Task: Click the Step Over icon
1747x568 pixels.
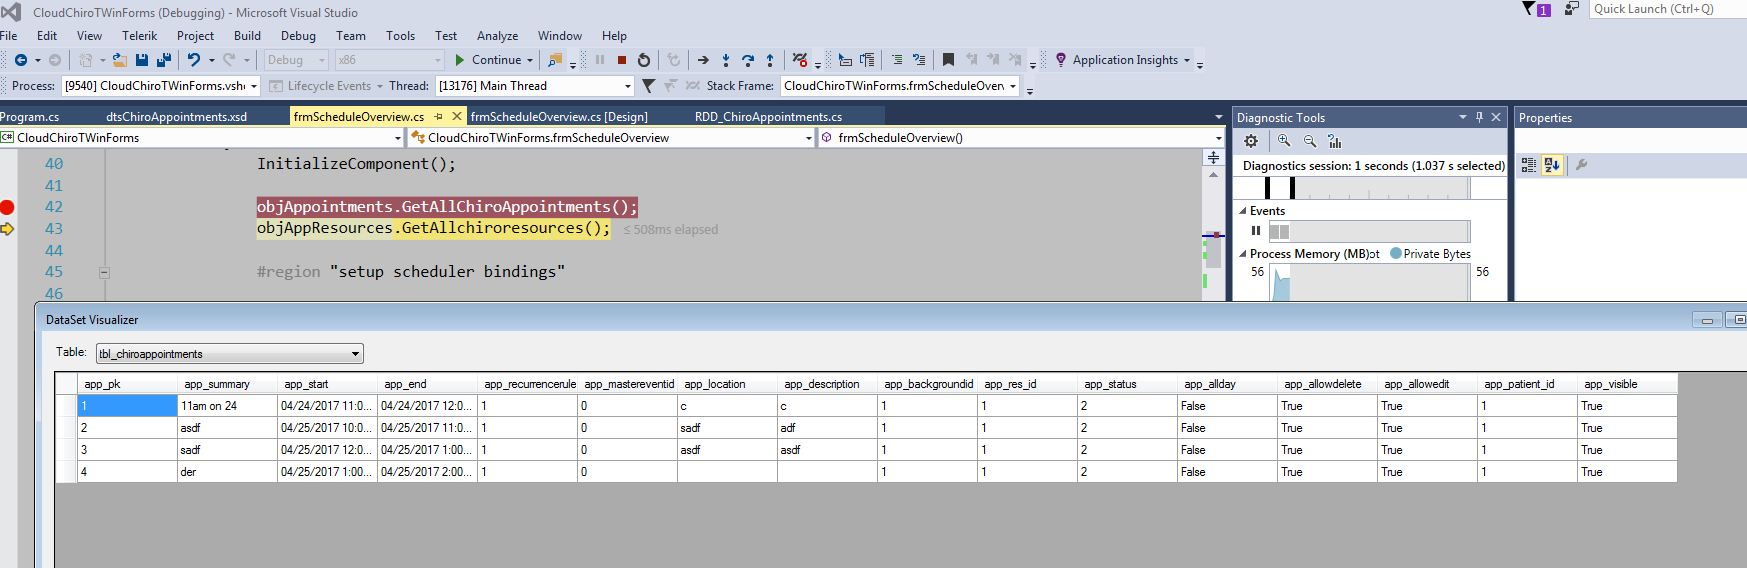Action: tap(748, 60)
